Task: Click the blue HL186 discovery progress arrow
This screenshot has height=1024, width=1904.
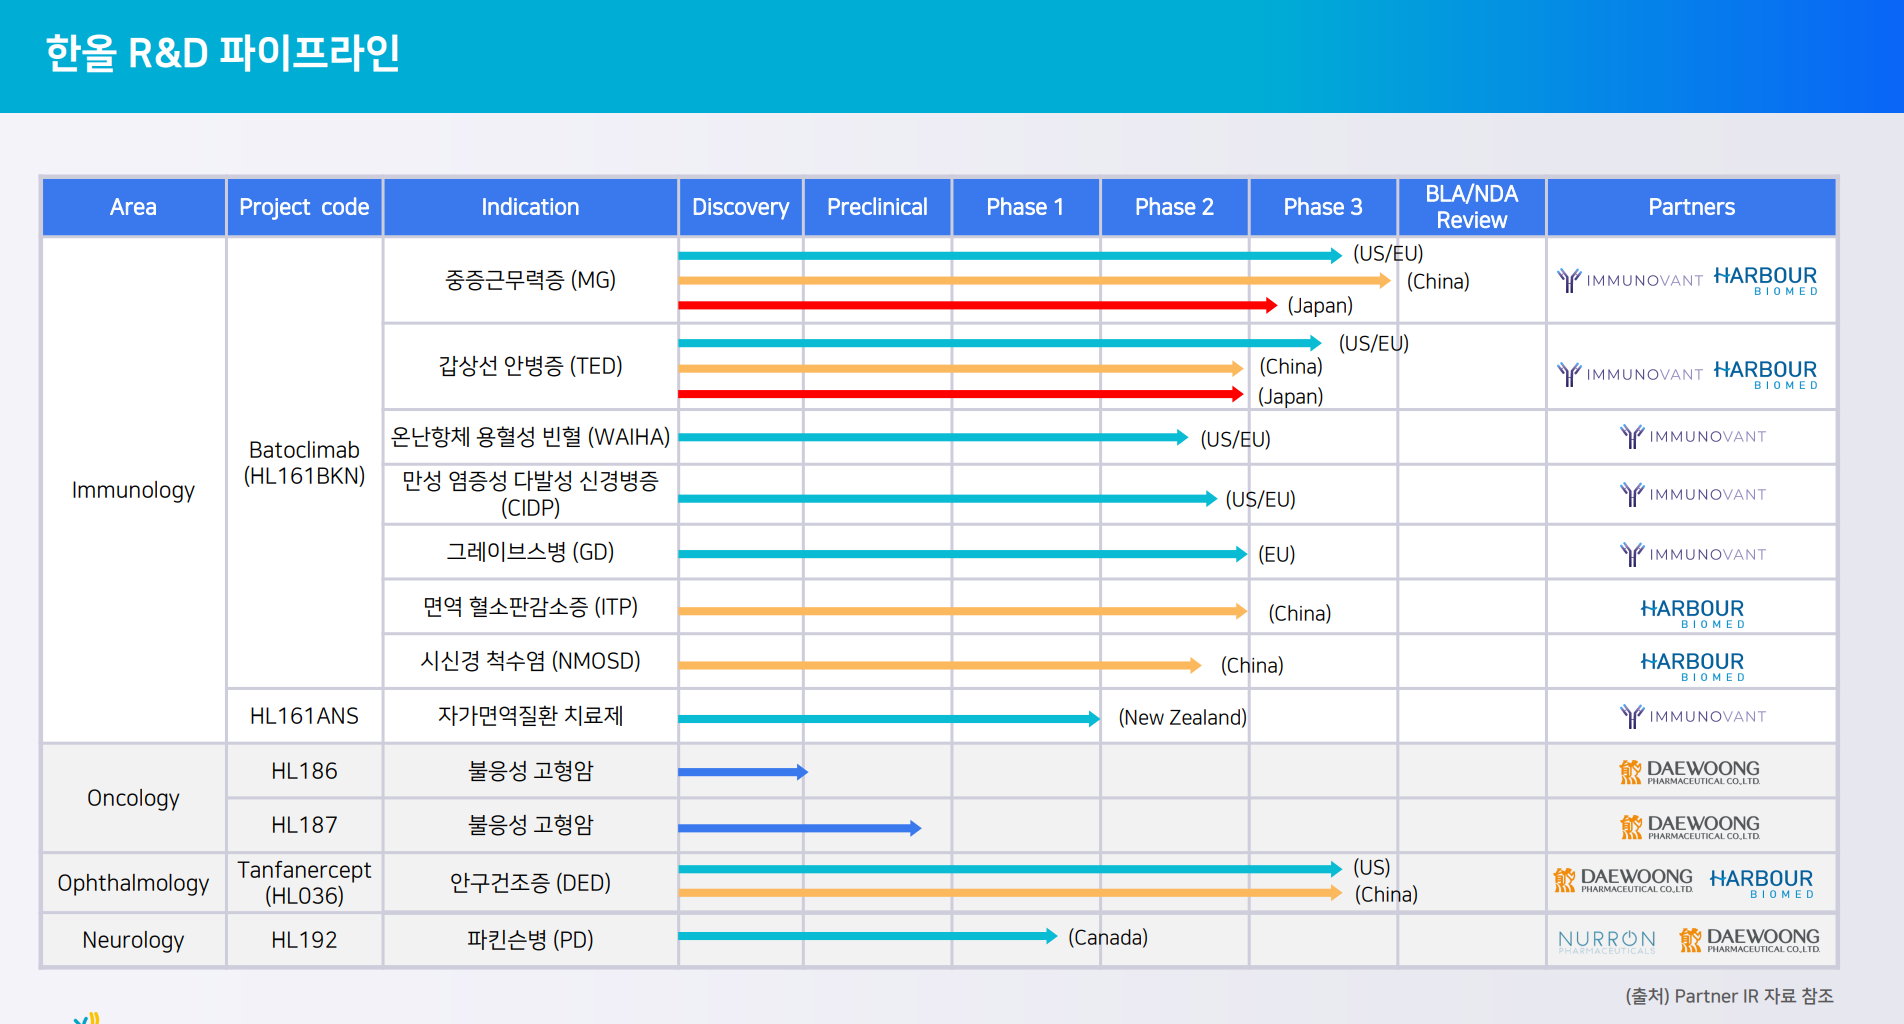Action: tap(743, 772)
